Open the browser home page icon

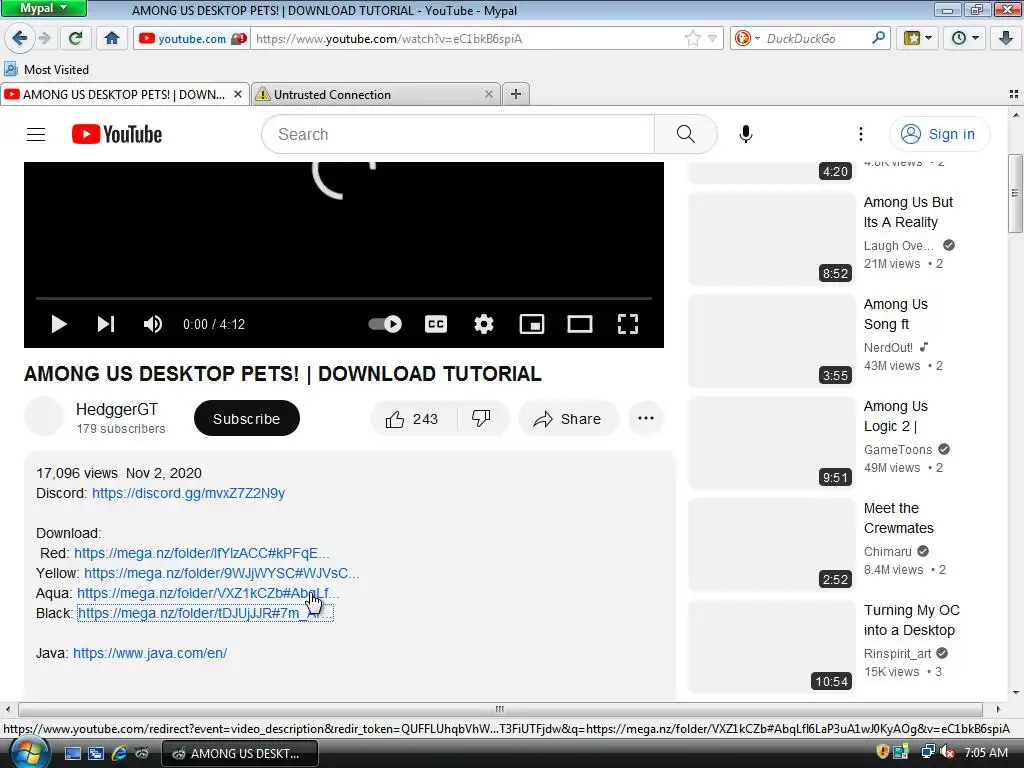(112, 39)
